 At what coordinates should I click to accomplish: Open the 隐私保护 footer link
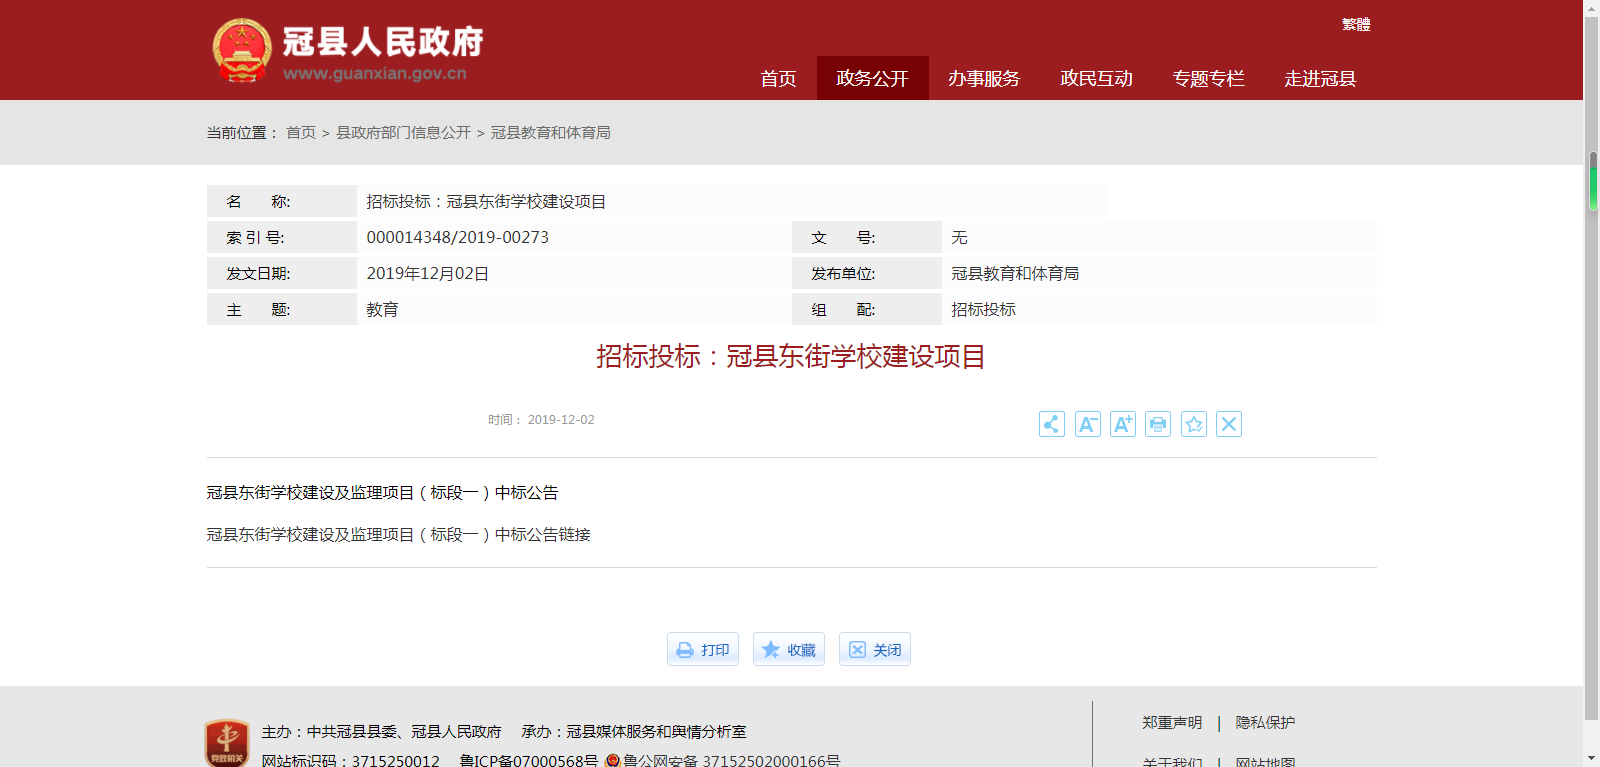tap(1265, 722)
